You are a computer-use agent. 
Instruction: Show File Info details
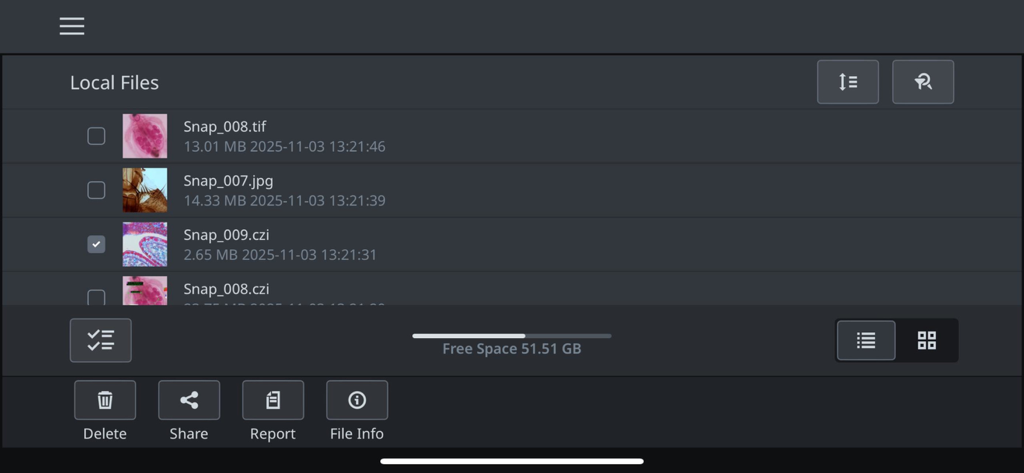point(357,400)
